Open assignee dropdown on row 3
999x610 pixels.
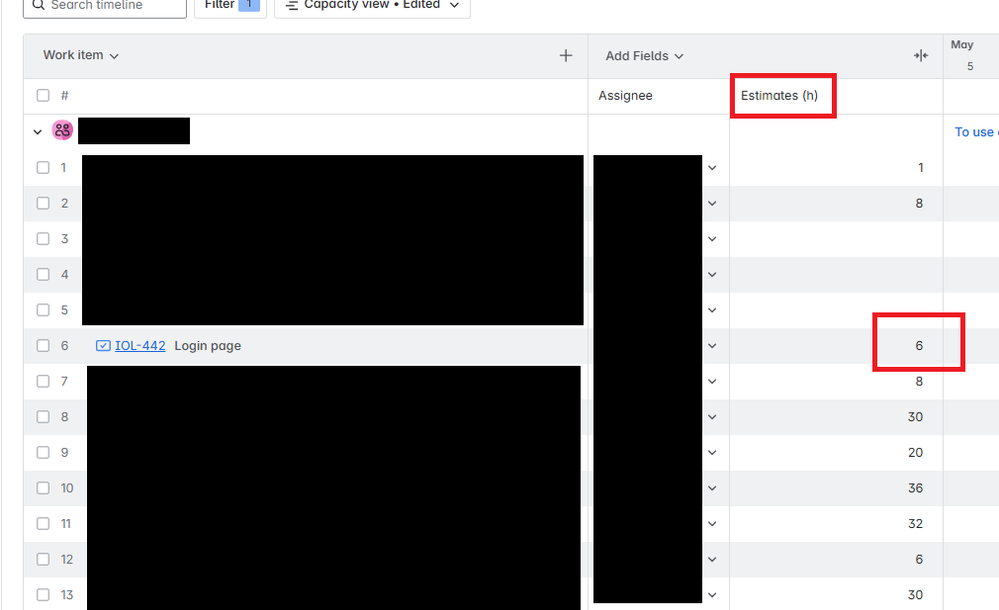click(712, 239)
